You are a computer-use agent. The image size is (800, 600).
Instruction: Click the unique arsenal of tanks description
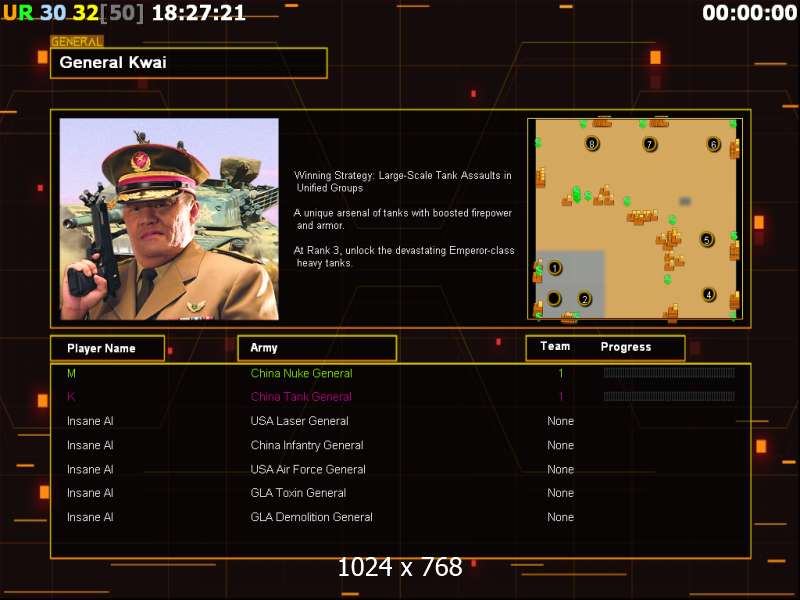pyautogui.click(x=403, y=219)
